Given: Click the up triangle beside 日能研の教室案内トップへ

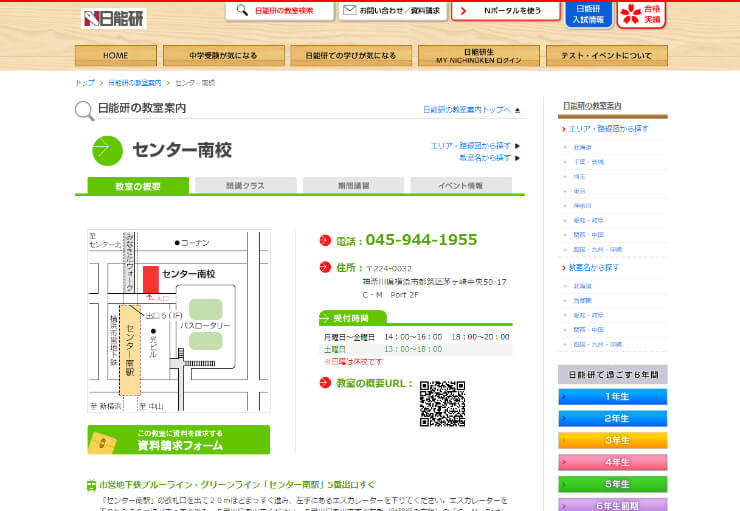Looking at the screenshot, I should (x=518, y=110).
